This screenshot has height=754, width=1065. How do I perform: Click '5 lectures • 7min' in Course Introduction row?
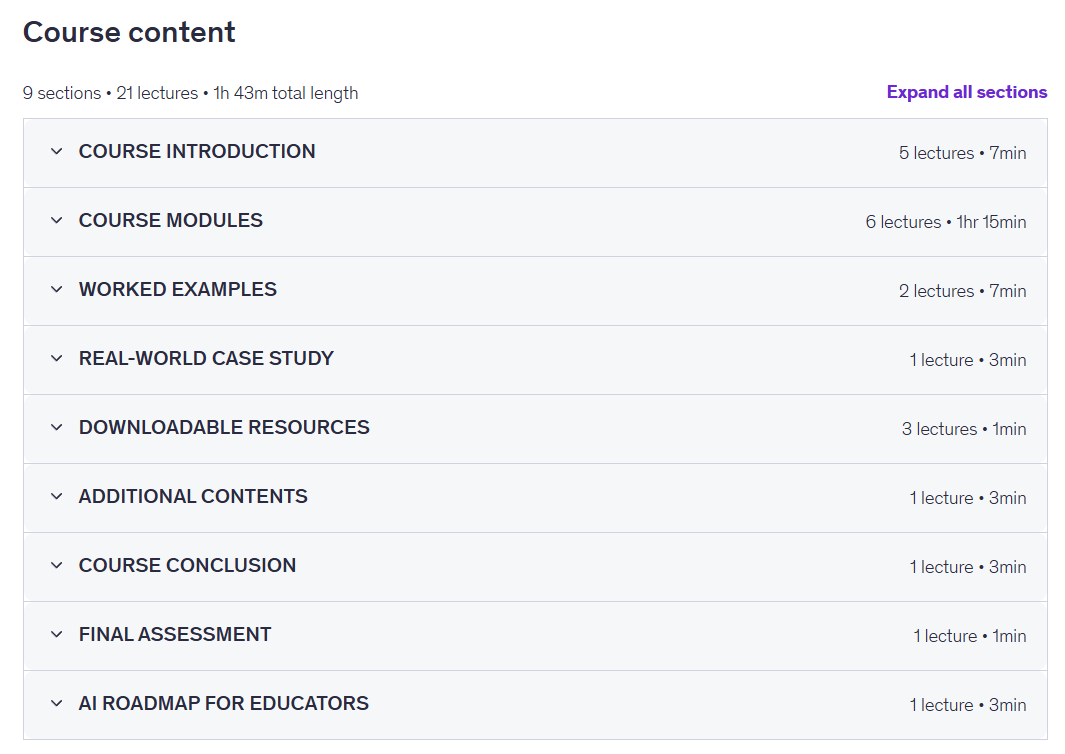pyautogui.click(x=962, y=154)
